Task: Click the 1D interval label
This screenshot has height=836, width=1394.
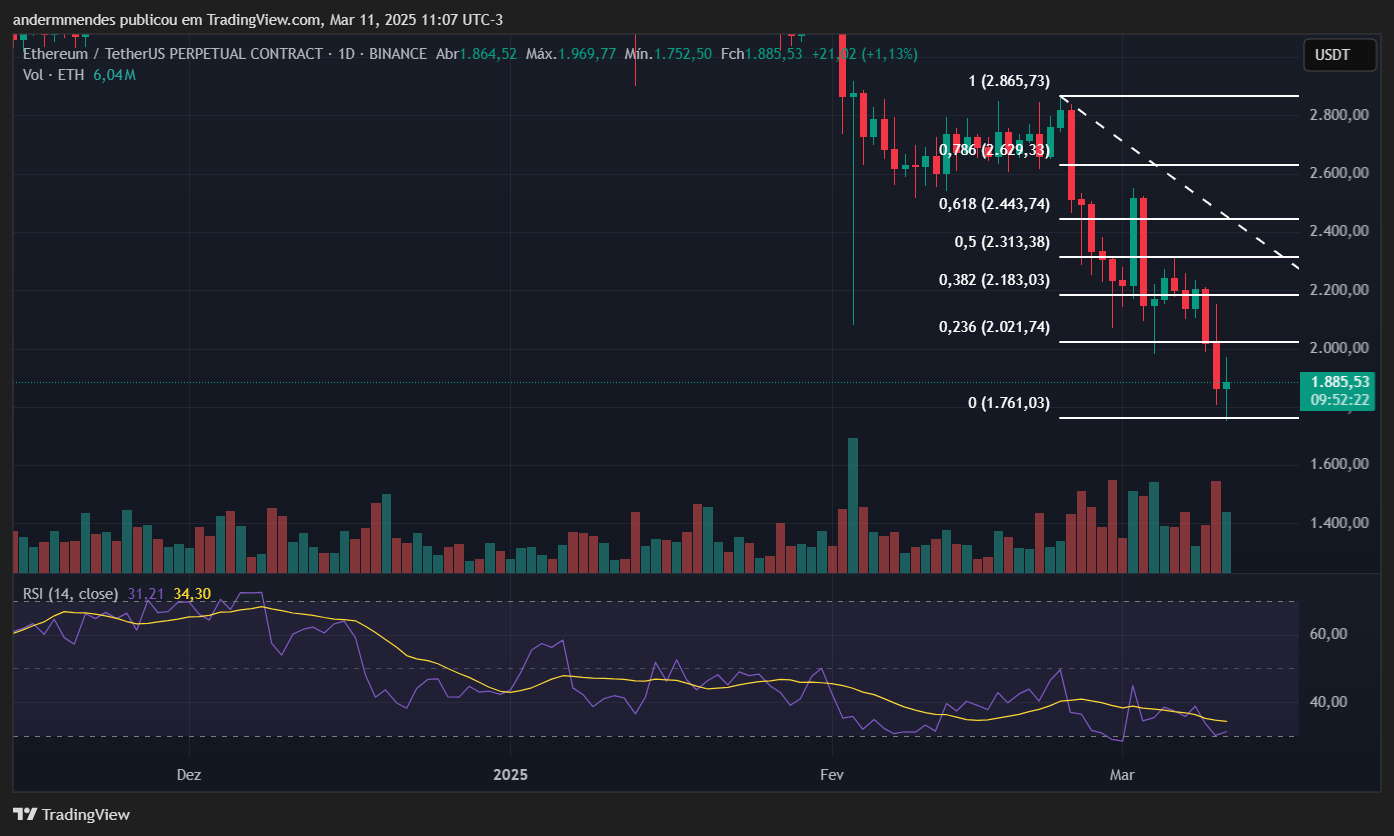Action: [348, 53]
